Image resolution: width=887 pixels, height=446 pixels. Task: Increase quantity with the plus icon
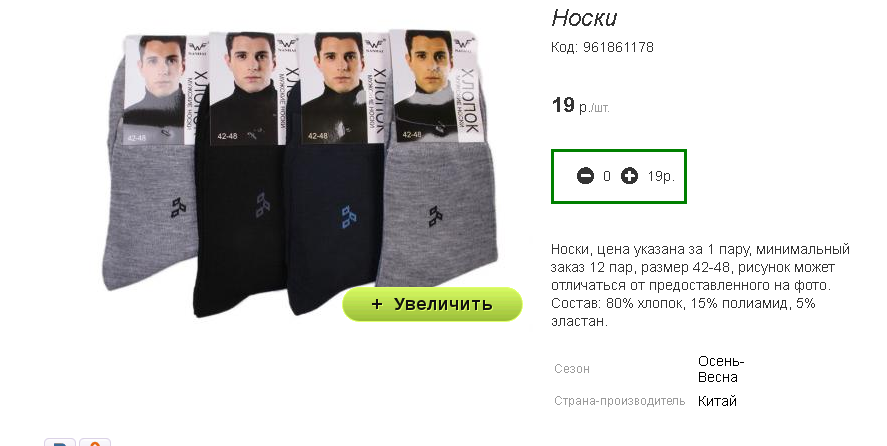[629, 176]
